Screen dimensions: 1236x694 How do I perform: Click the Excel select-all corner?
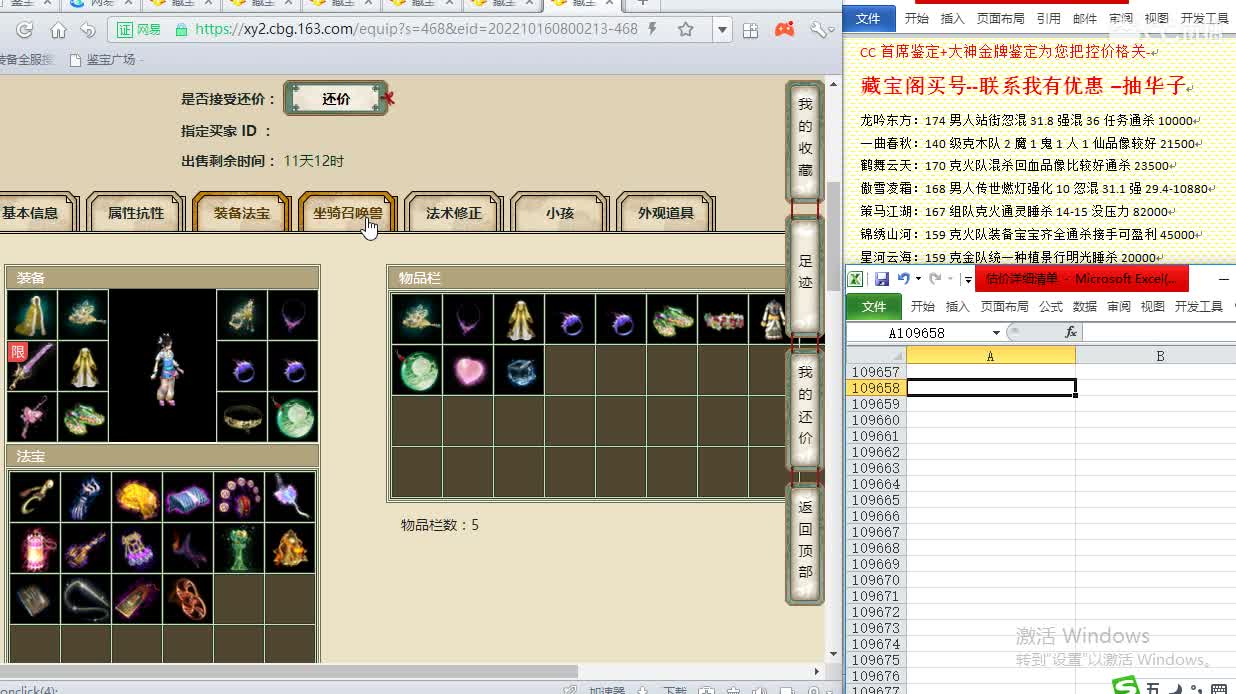click(876, 356)
